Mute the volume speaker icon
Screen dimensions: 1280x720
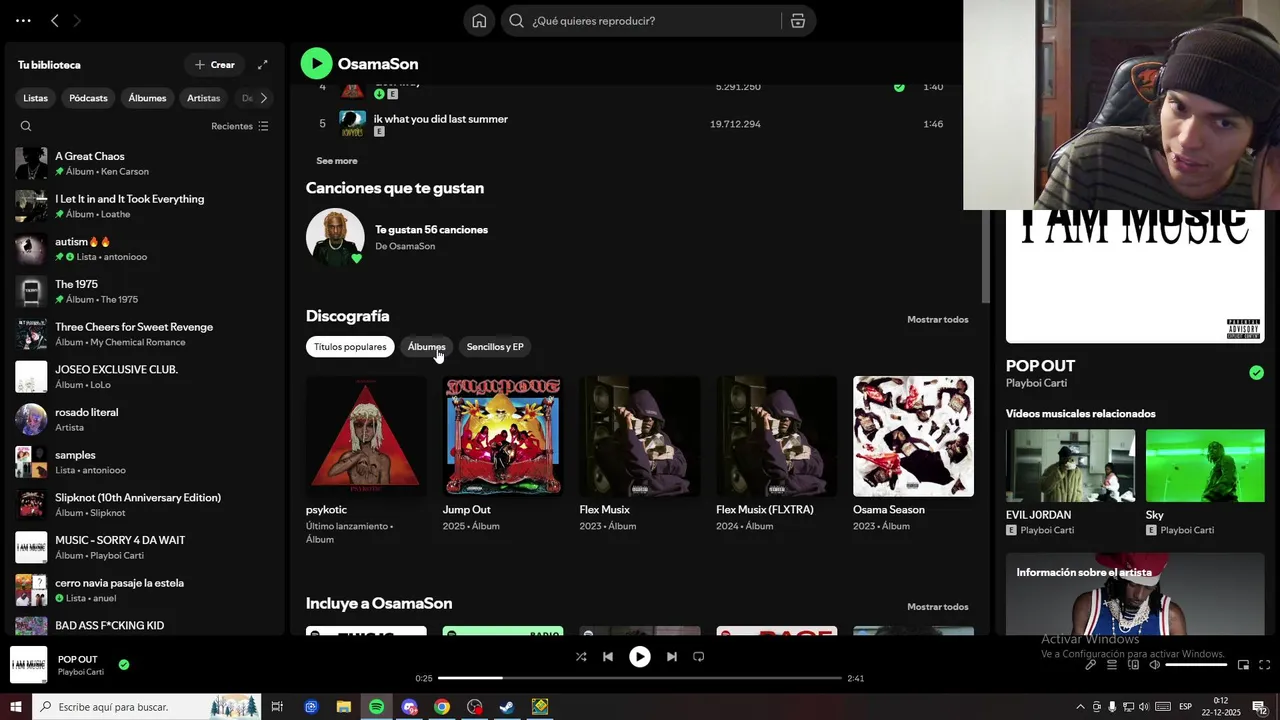(x=1154, y=665)
